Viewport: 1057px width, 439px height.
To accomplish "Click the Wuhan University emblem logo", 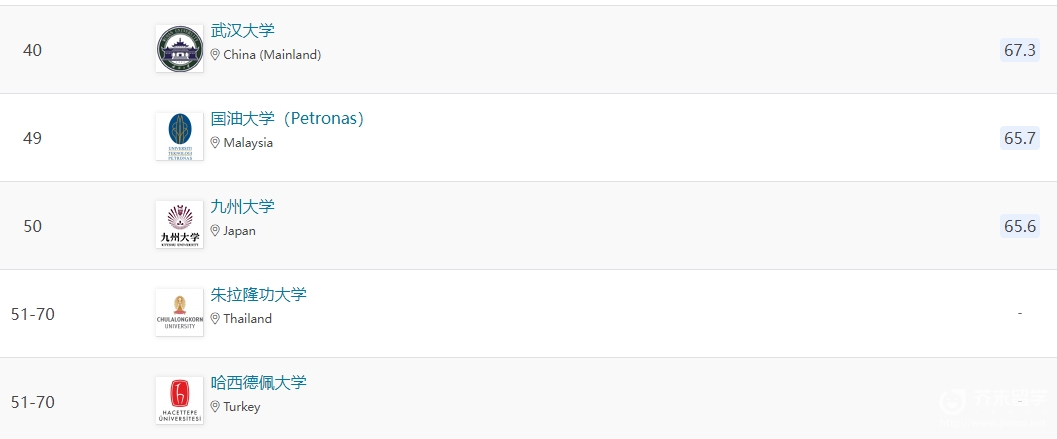I will [179, 49].
